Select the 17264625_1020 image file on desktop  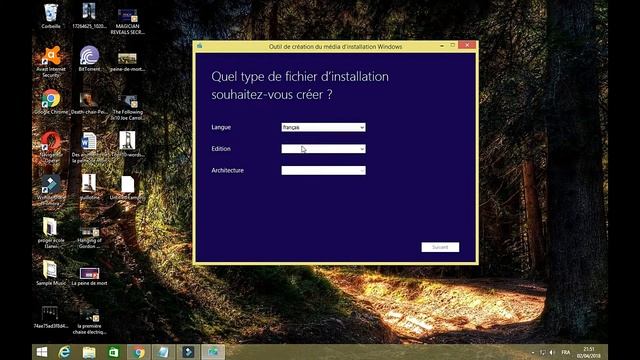[89, 16]
